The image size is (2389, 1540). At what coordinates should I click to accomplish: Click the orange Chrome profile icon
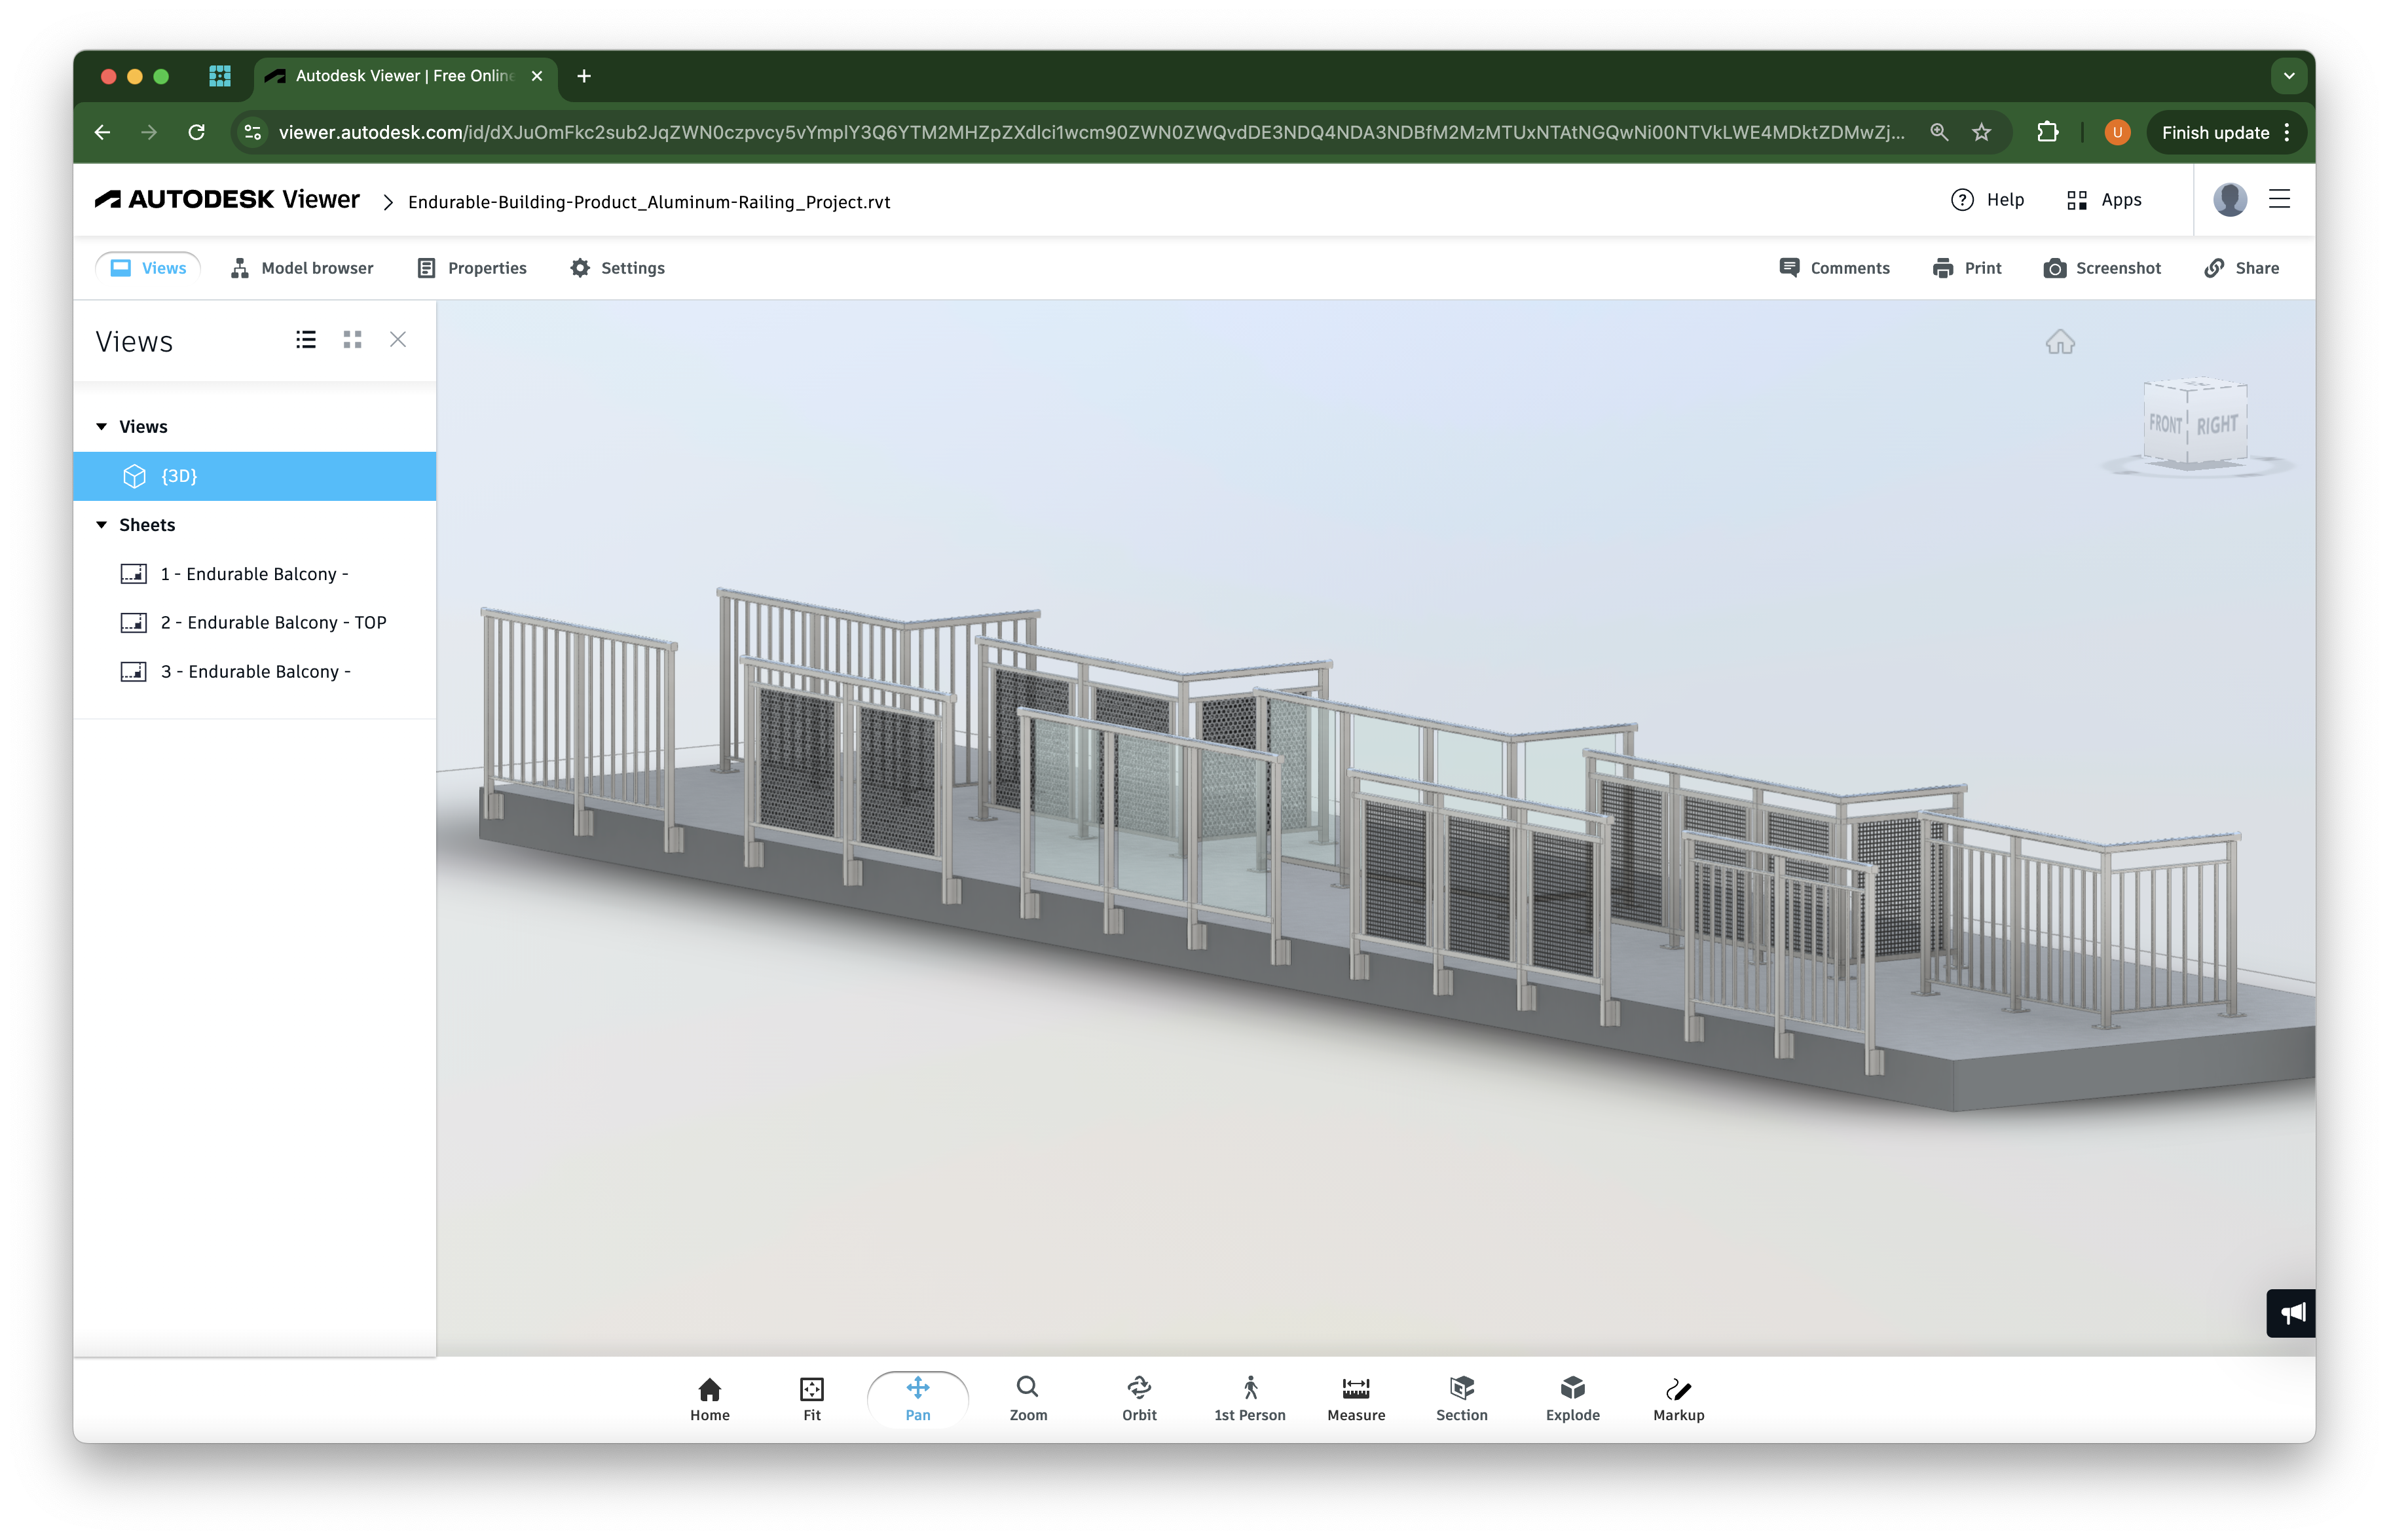pos(2116,132)
